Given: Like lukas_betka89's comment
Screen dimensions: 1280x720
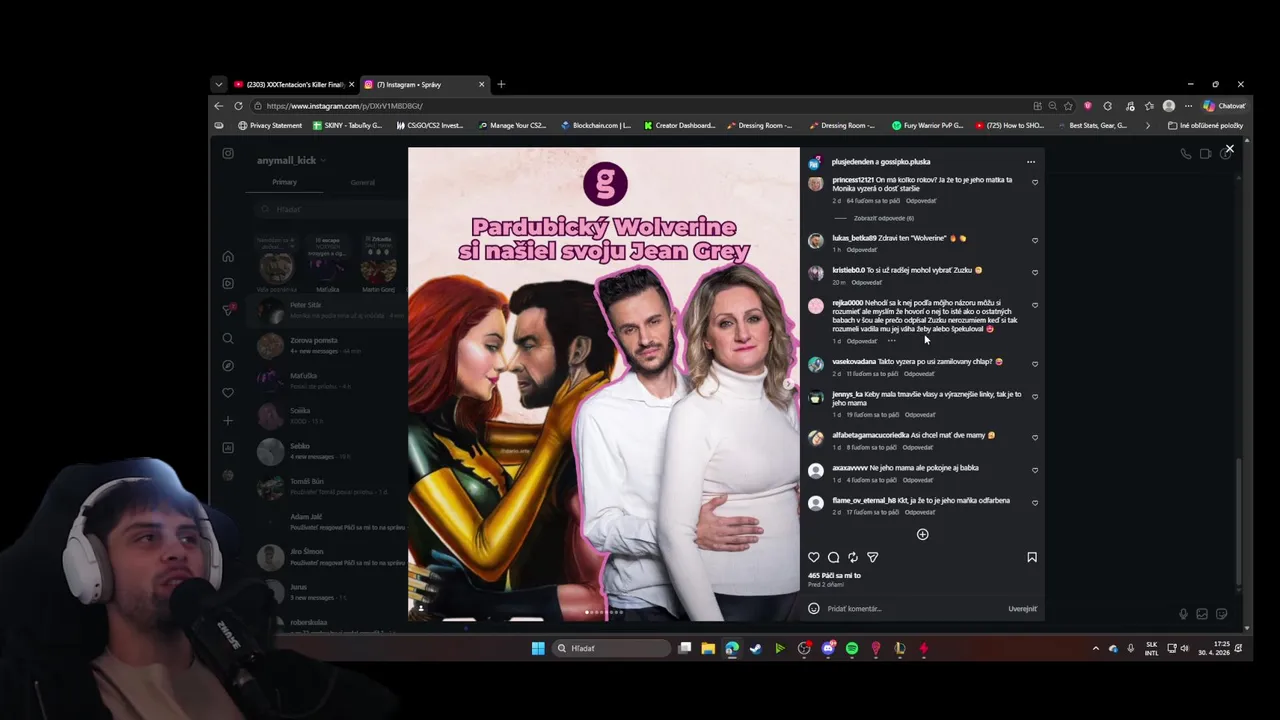Looking at the screenshot, I should point(1035,240).
